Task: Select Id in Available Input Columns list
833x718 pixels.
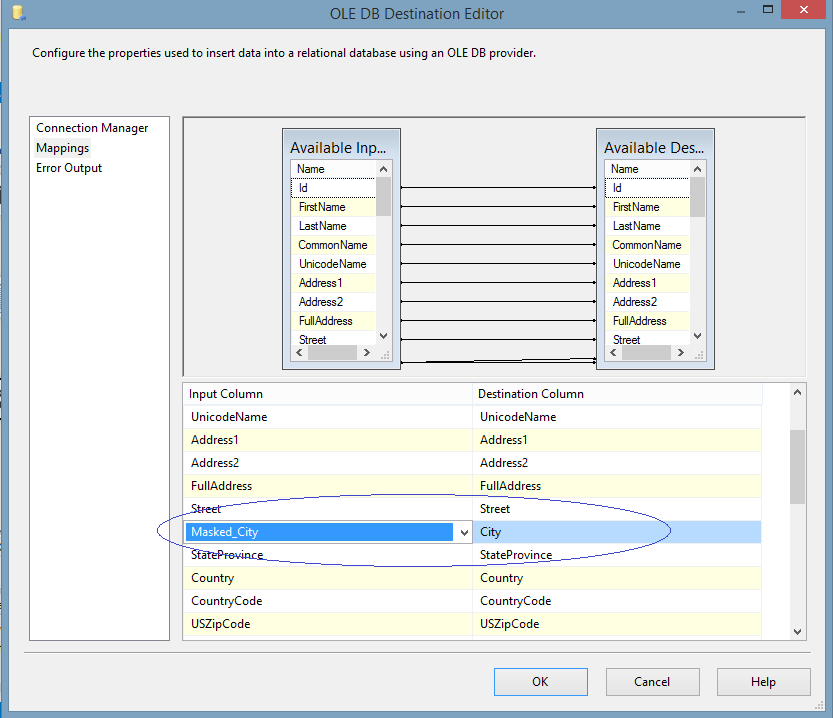Action: point(334,188)
